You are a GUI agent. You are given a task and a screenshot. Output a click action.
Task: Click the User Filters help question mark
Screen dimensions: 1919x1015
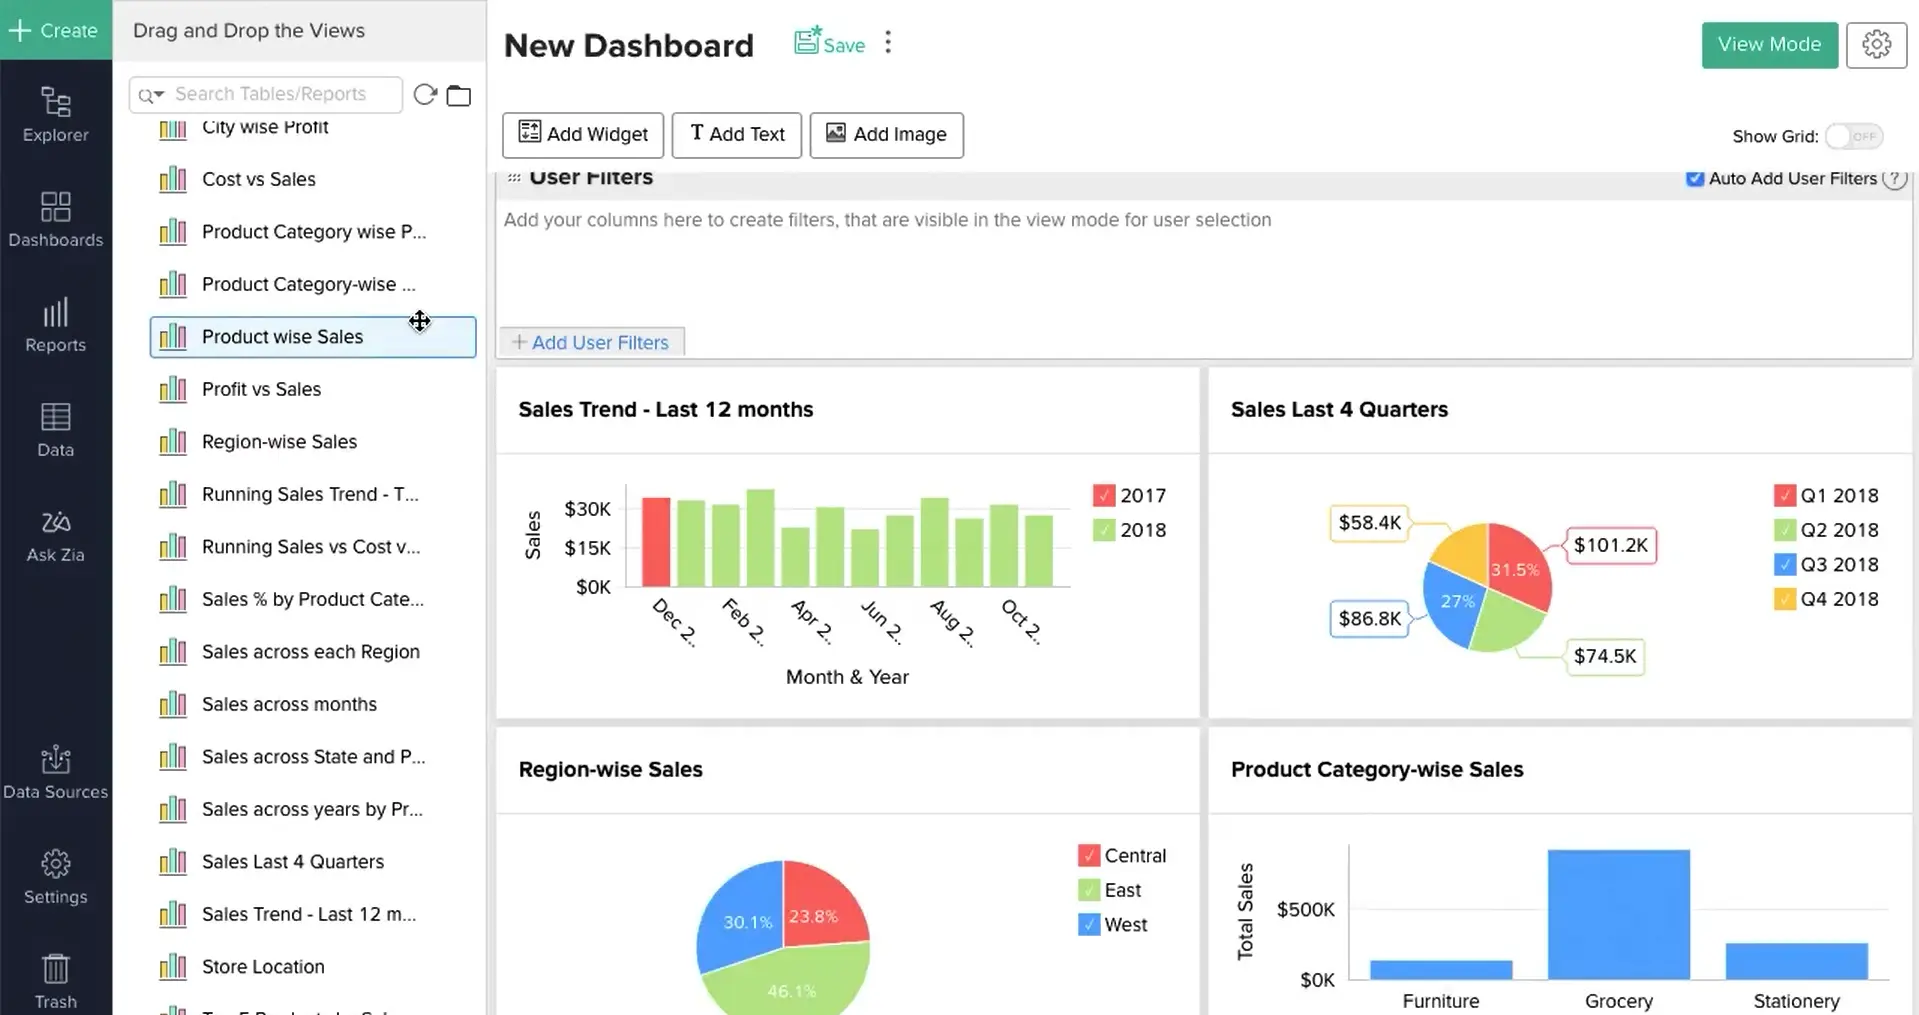click(x=1896, y=178)
